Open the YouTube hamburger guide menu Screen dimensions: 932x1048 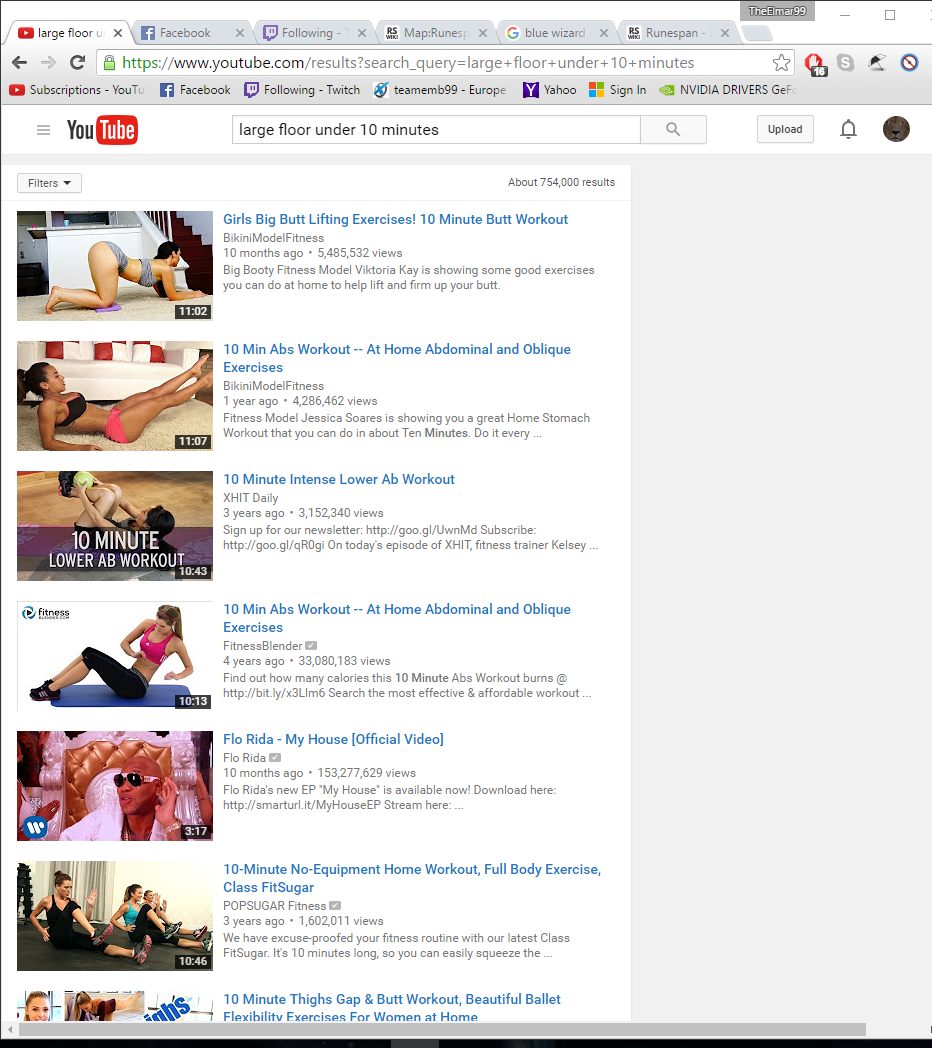(43, 130)
